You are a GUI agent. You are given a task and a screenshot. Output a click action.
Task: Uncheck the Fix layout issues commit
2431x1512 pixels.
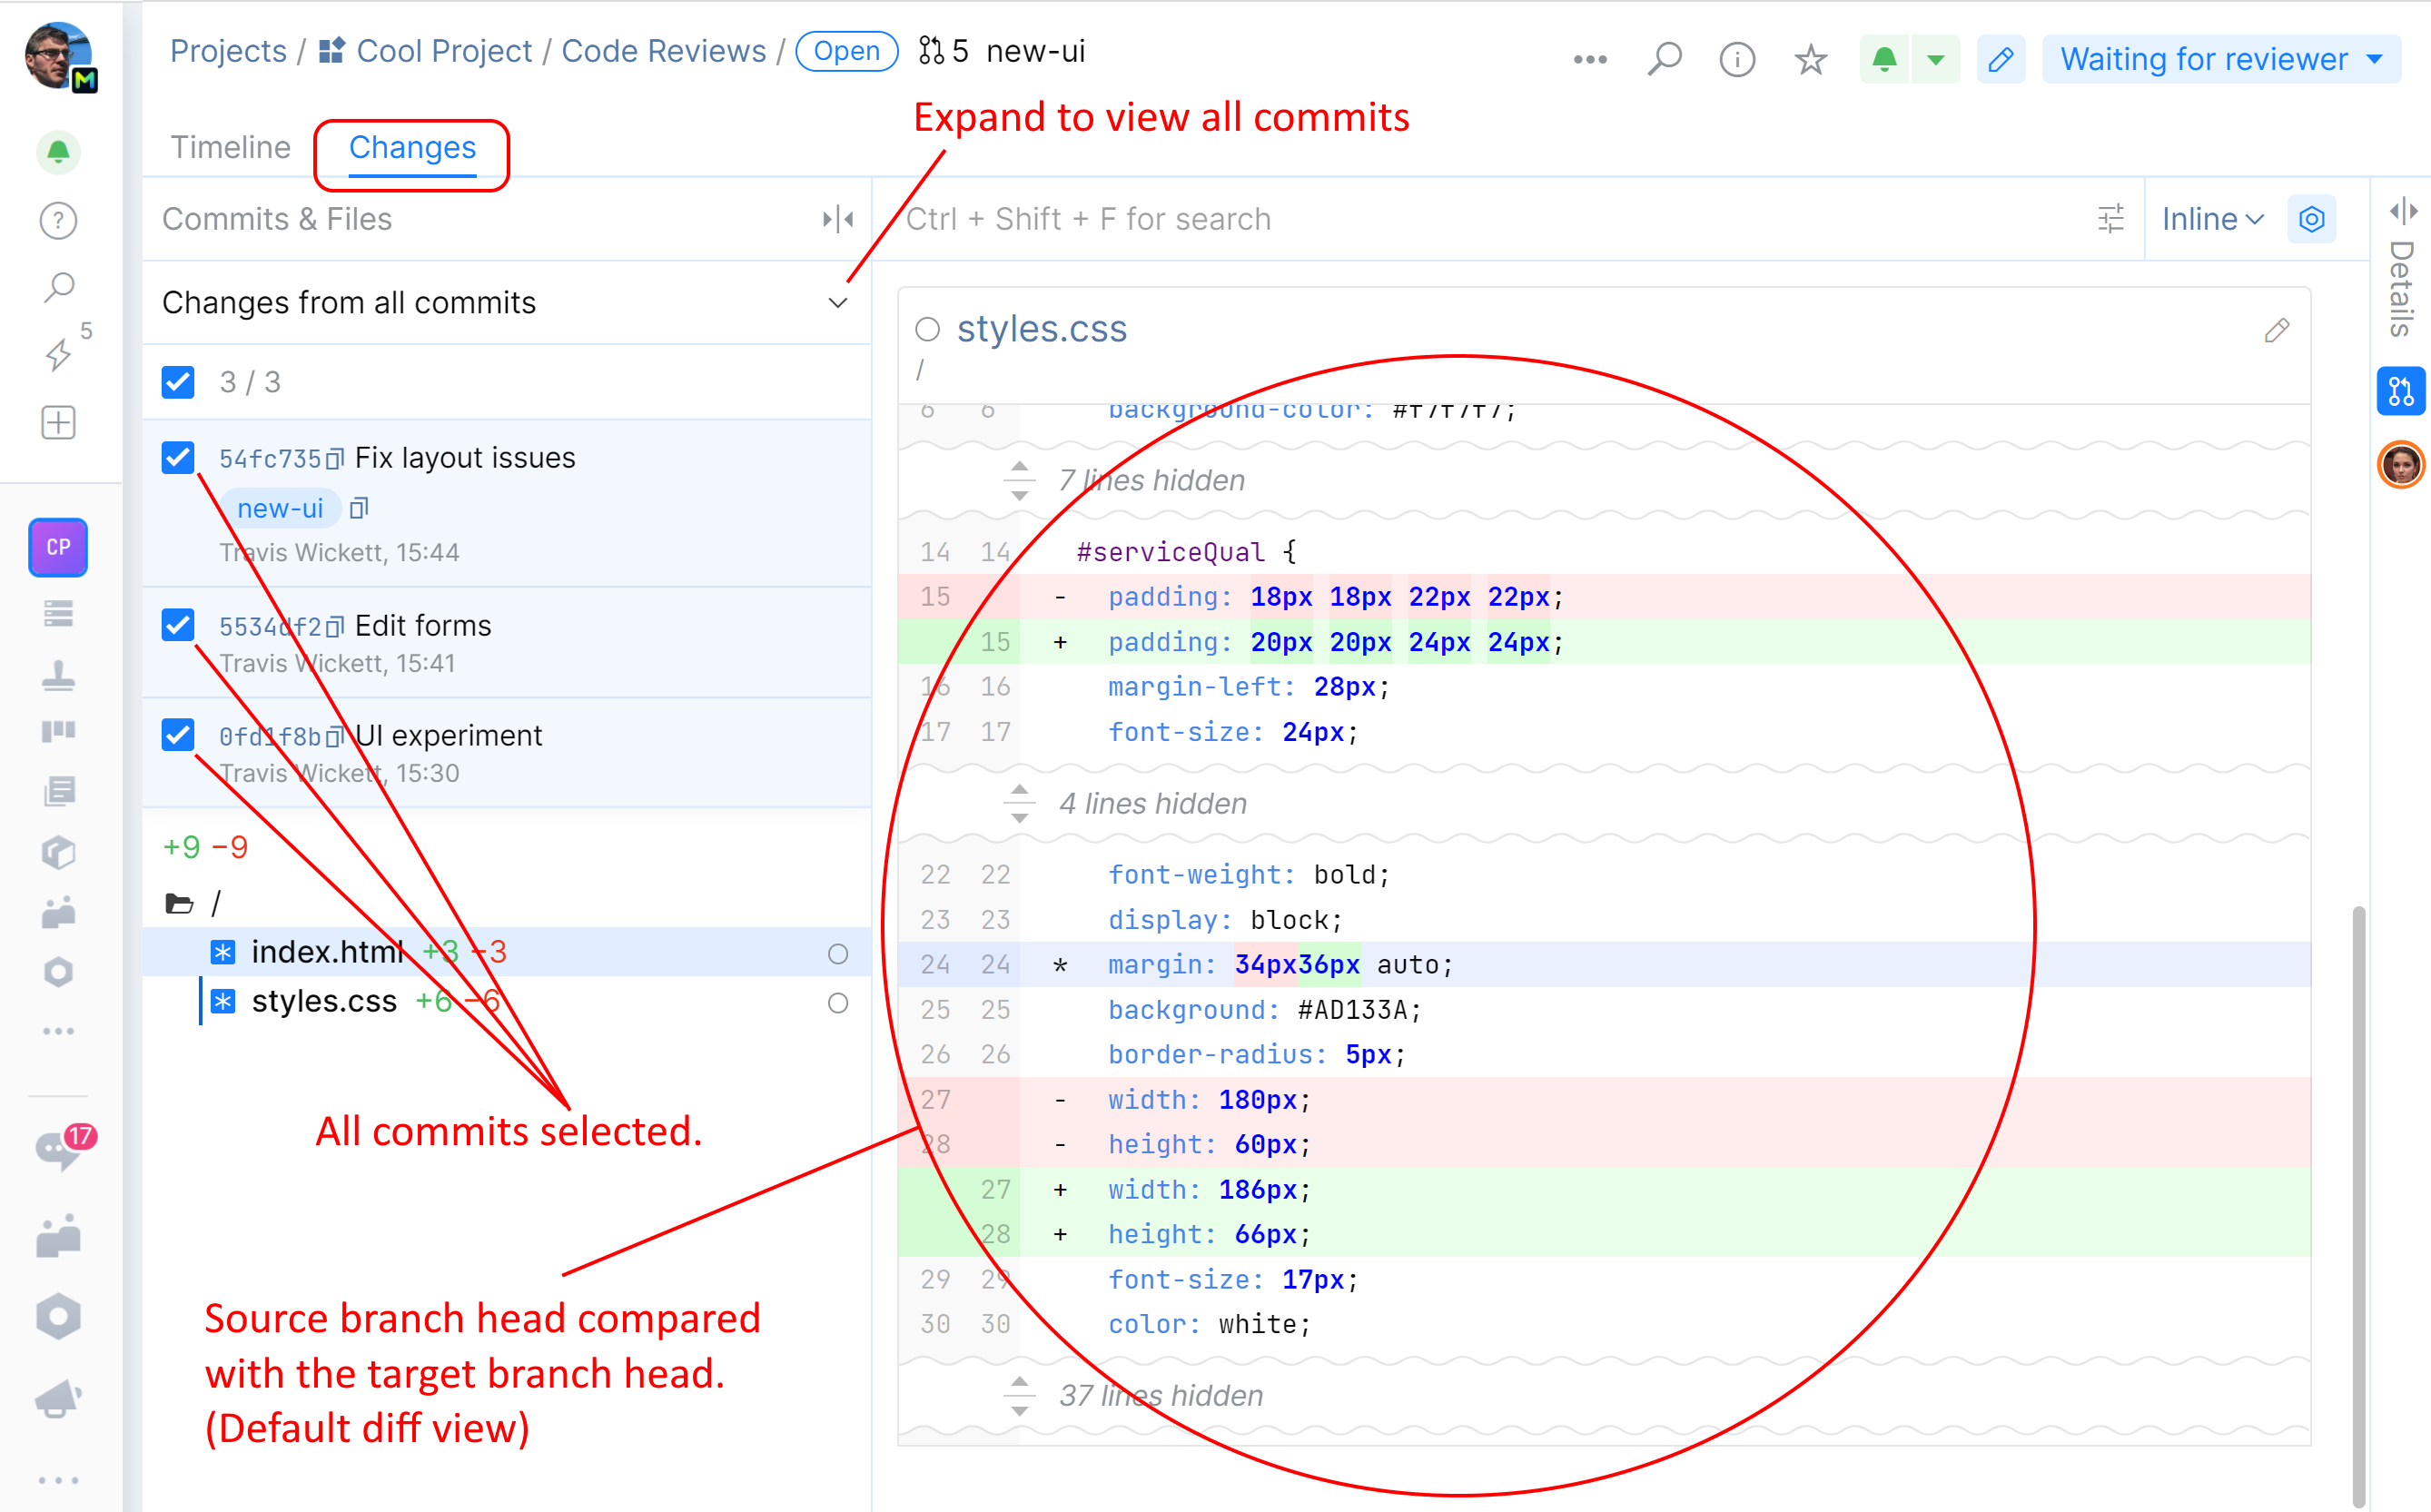pos(178,457)
